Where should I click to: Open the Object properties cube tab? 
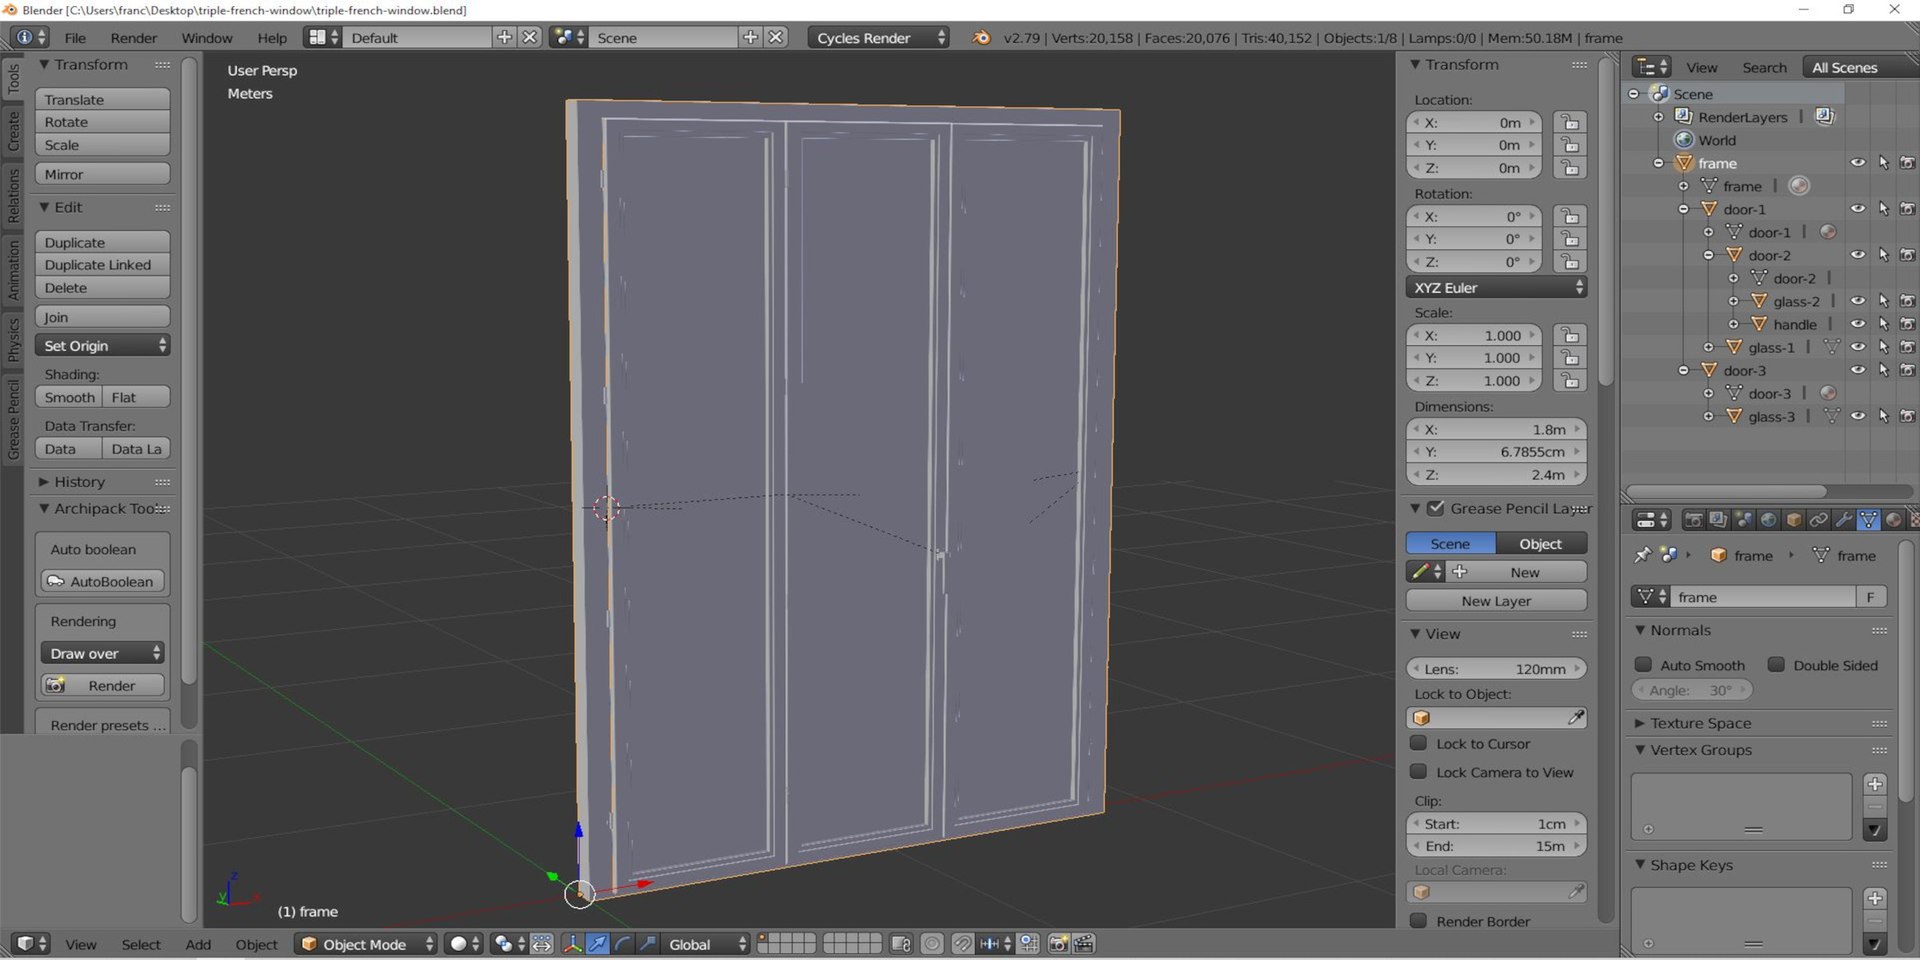click(x=1794, y=520)
